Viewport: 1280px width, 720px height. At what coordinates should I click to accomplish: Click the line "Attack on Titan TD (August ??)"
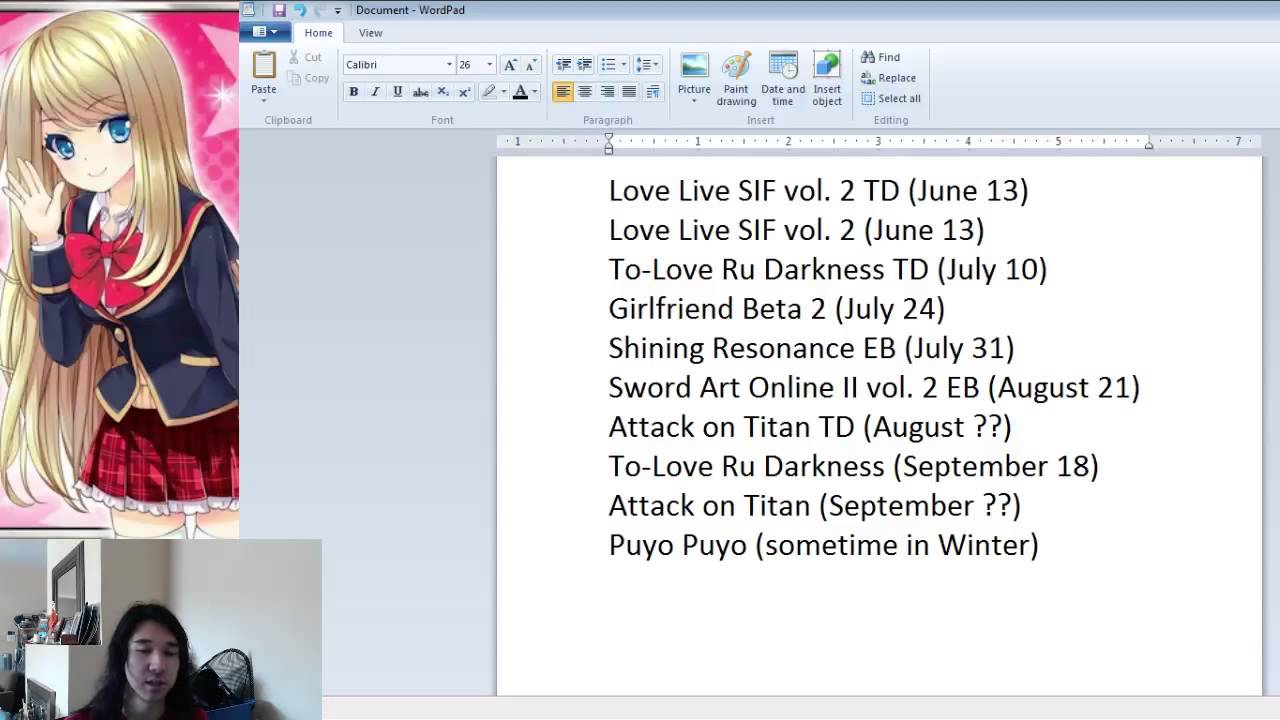click(x=810, y=426)
